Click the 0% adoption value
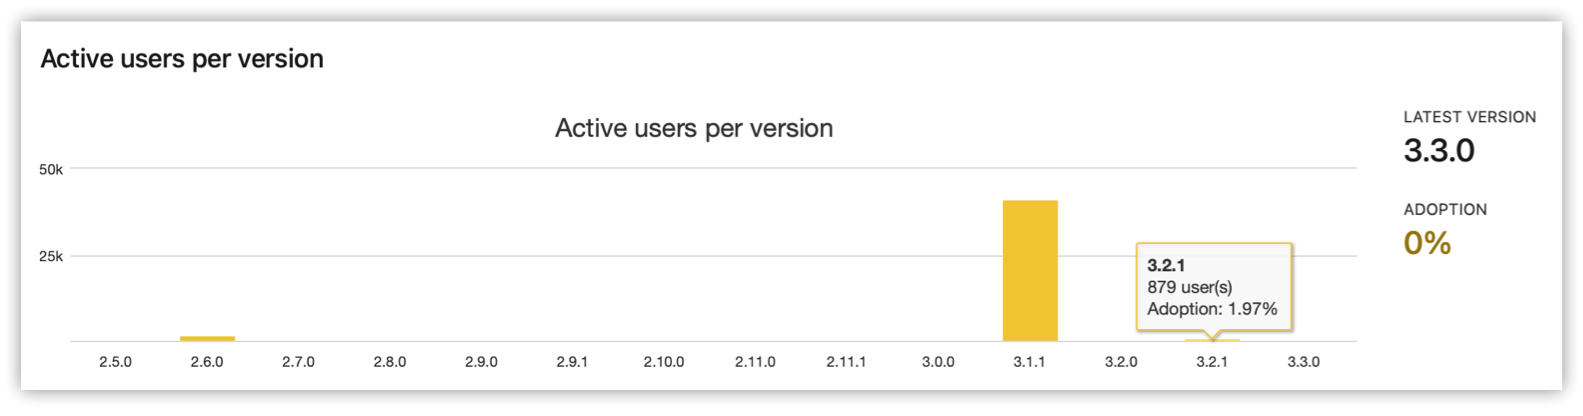Screen dimensions: 1583x416 point(1427,243)
